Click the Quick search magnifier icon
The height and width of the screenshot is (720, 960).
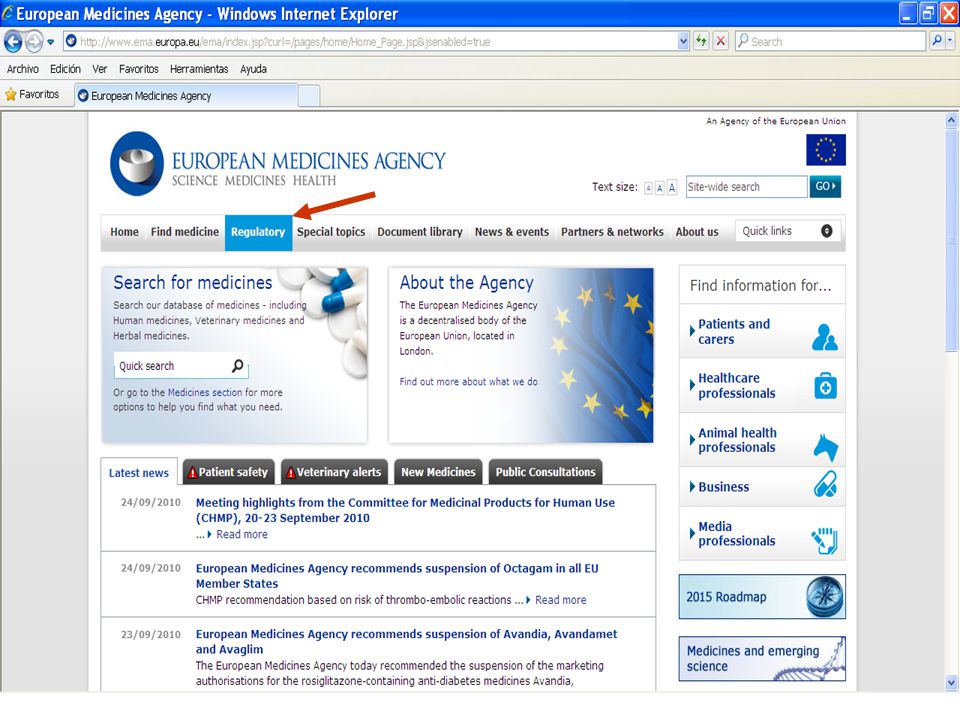coord(238,366)
